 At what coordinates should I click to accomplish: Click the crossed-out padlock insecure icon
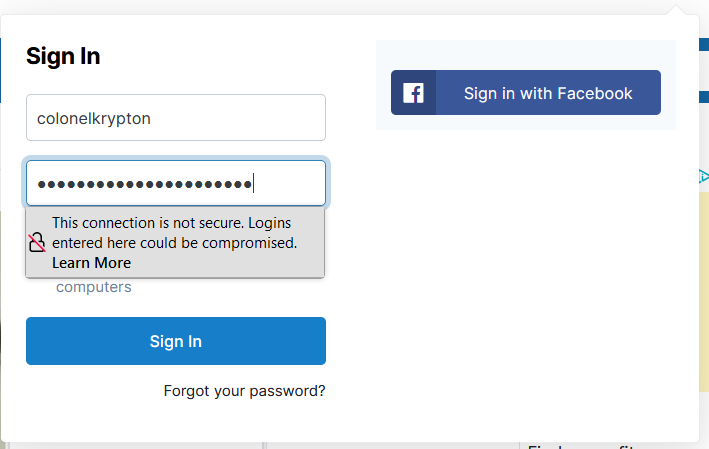pyautogui.click(x=37, y=243)
